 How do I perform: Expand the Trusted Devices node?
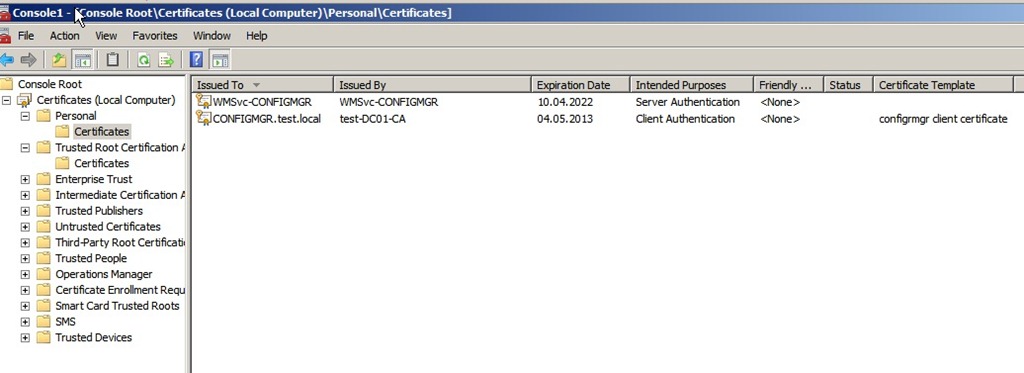click(25, 338)
